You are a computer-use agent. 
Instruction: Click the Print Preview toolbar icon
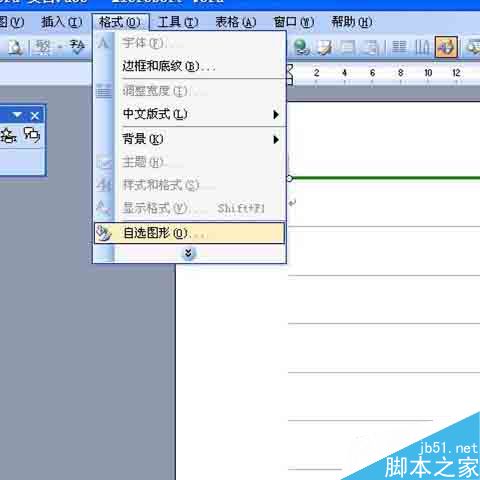click(16, 47)
